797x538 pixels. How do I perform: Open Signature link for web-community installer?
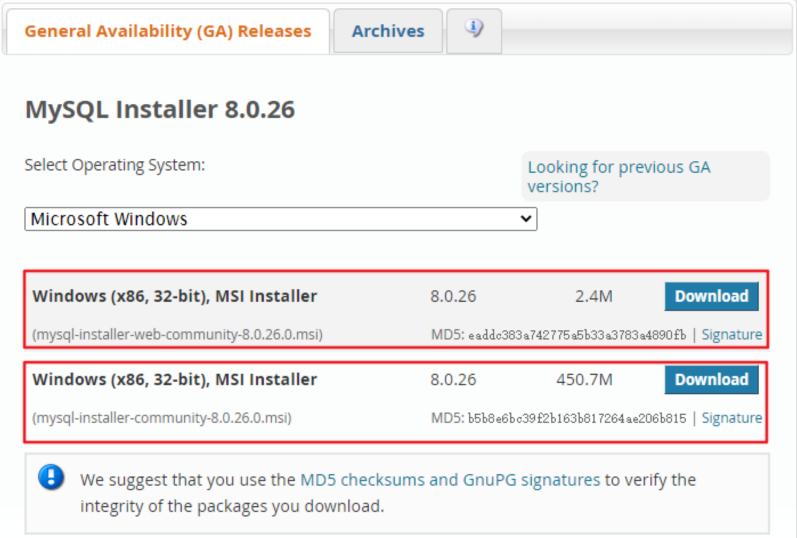pos(731,335)
